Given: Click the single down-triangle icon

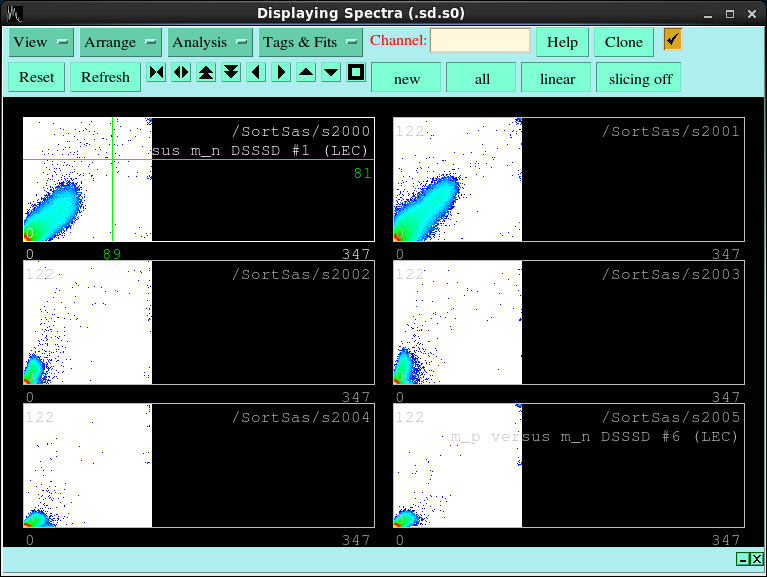Looking at the screenshot, I should pyautogui.click(x=331, y=73).
